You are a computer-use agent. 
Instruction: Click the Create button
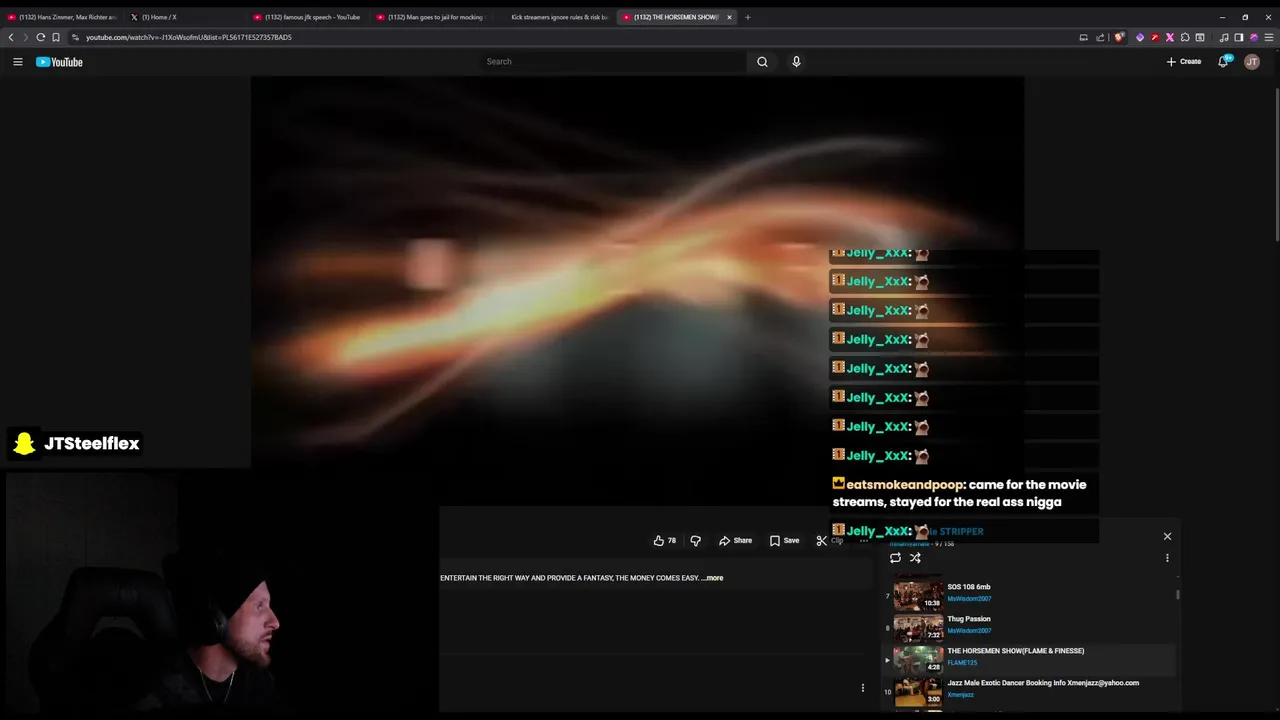click(1184, 62)
